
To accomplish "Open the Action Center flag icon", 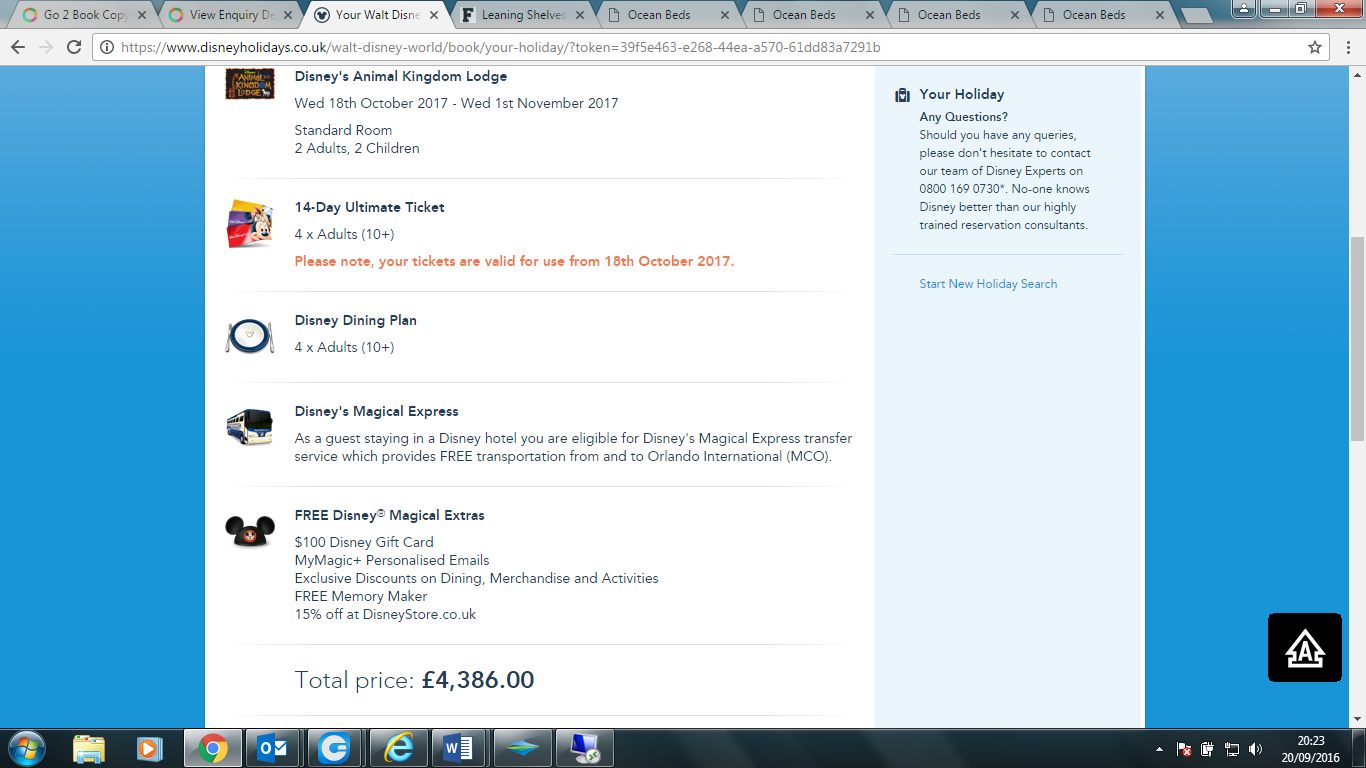I will point(1184,748).
